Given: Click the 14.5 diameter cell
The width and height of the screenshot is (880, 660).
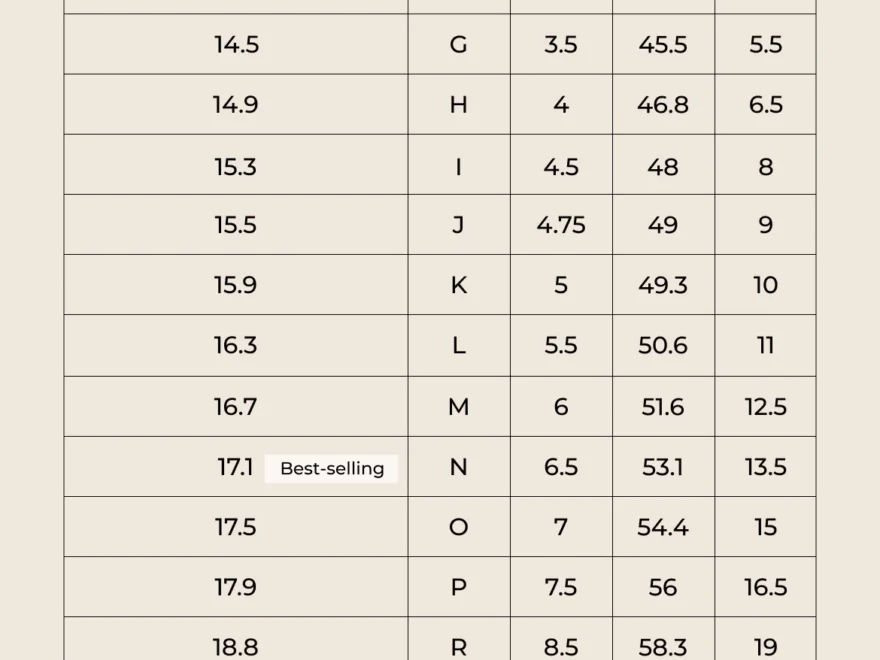Looking at the screenshot, I should coord(235,44).
